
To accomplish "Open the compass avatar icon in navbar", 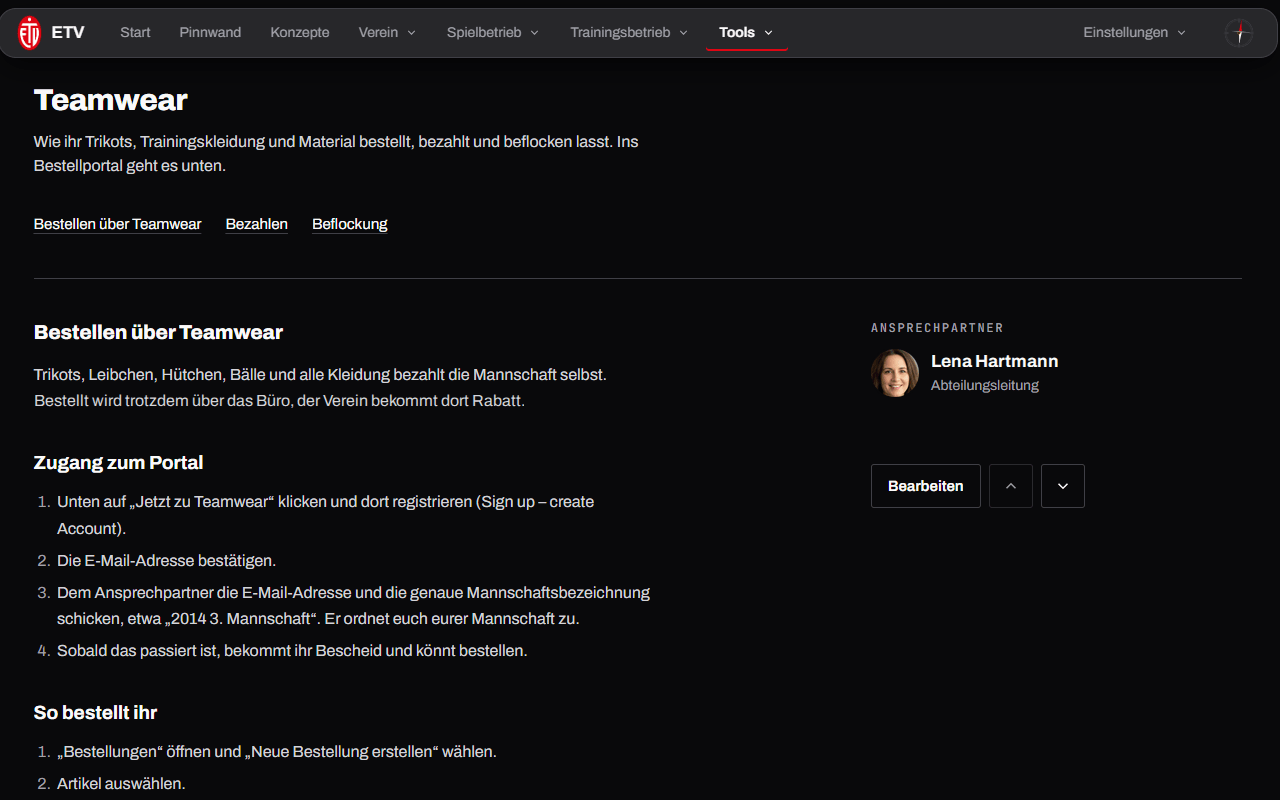I will point(1239,33).
